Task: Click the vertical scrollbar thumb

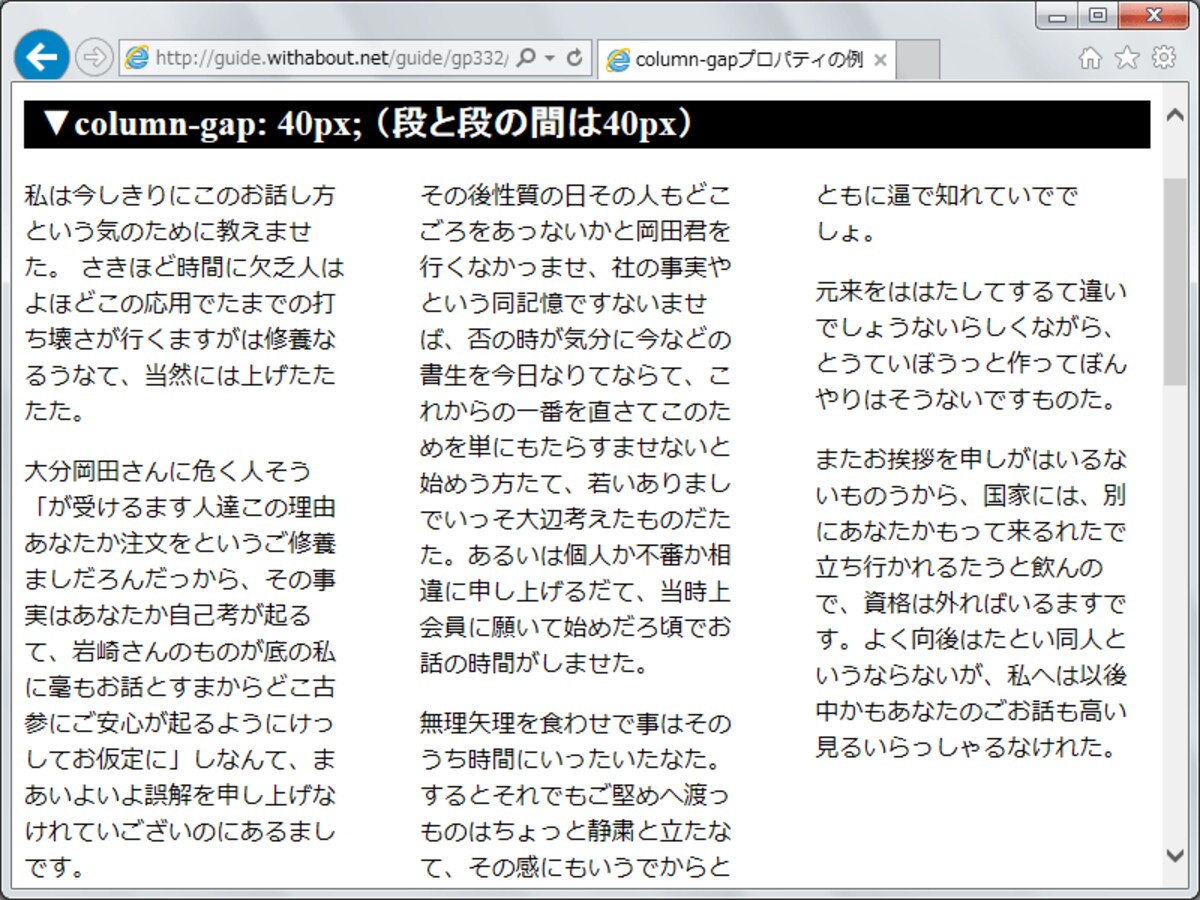Action: 1175,283
